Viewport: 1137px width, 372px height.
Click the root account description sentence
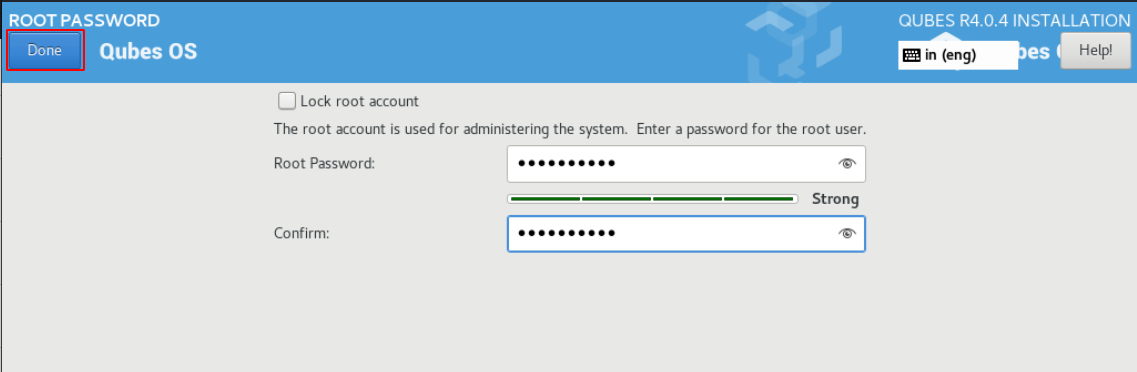click(570, 131)
